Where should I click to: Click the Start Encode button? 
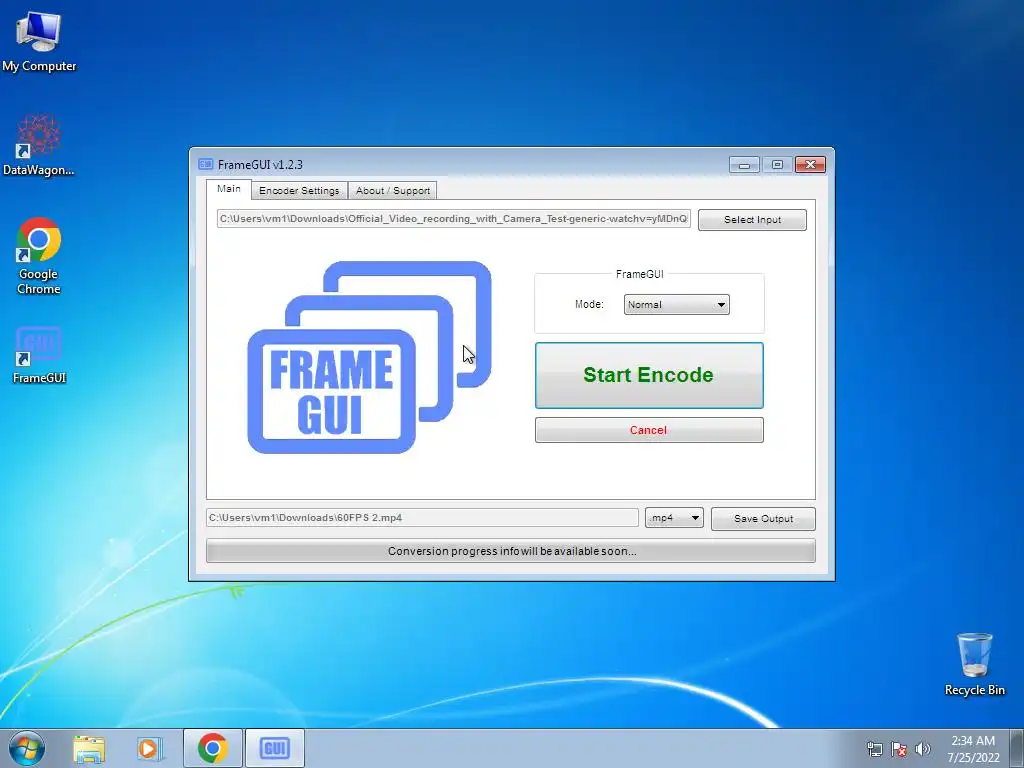coord(649,376)
